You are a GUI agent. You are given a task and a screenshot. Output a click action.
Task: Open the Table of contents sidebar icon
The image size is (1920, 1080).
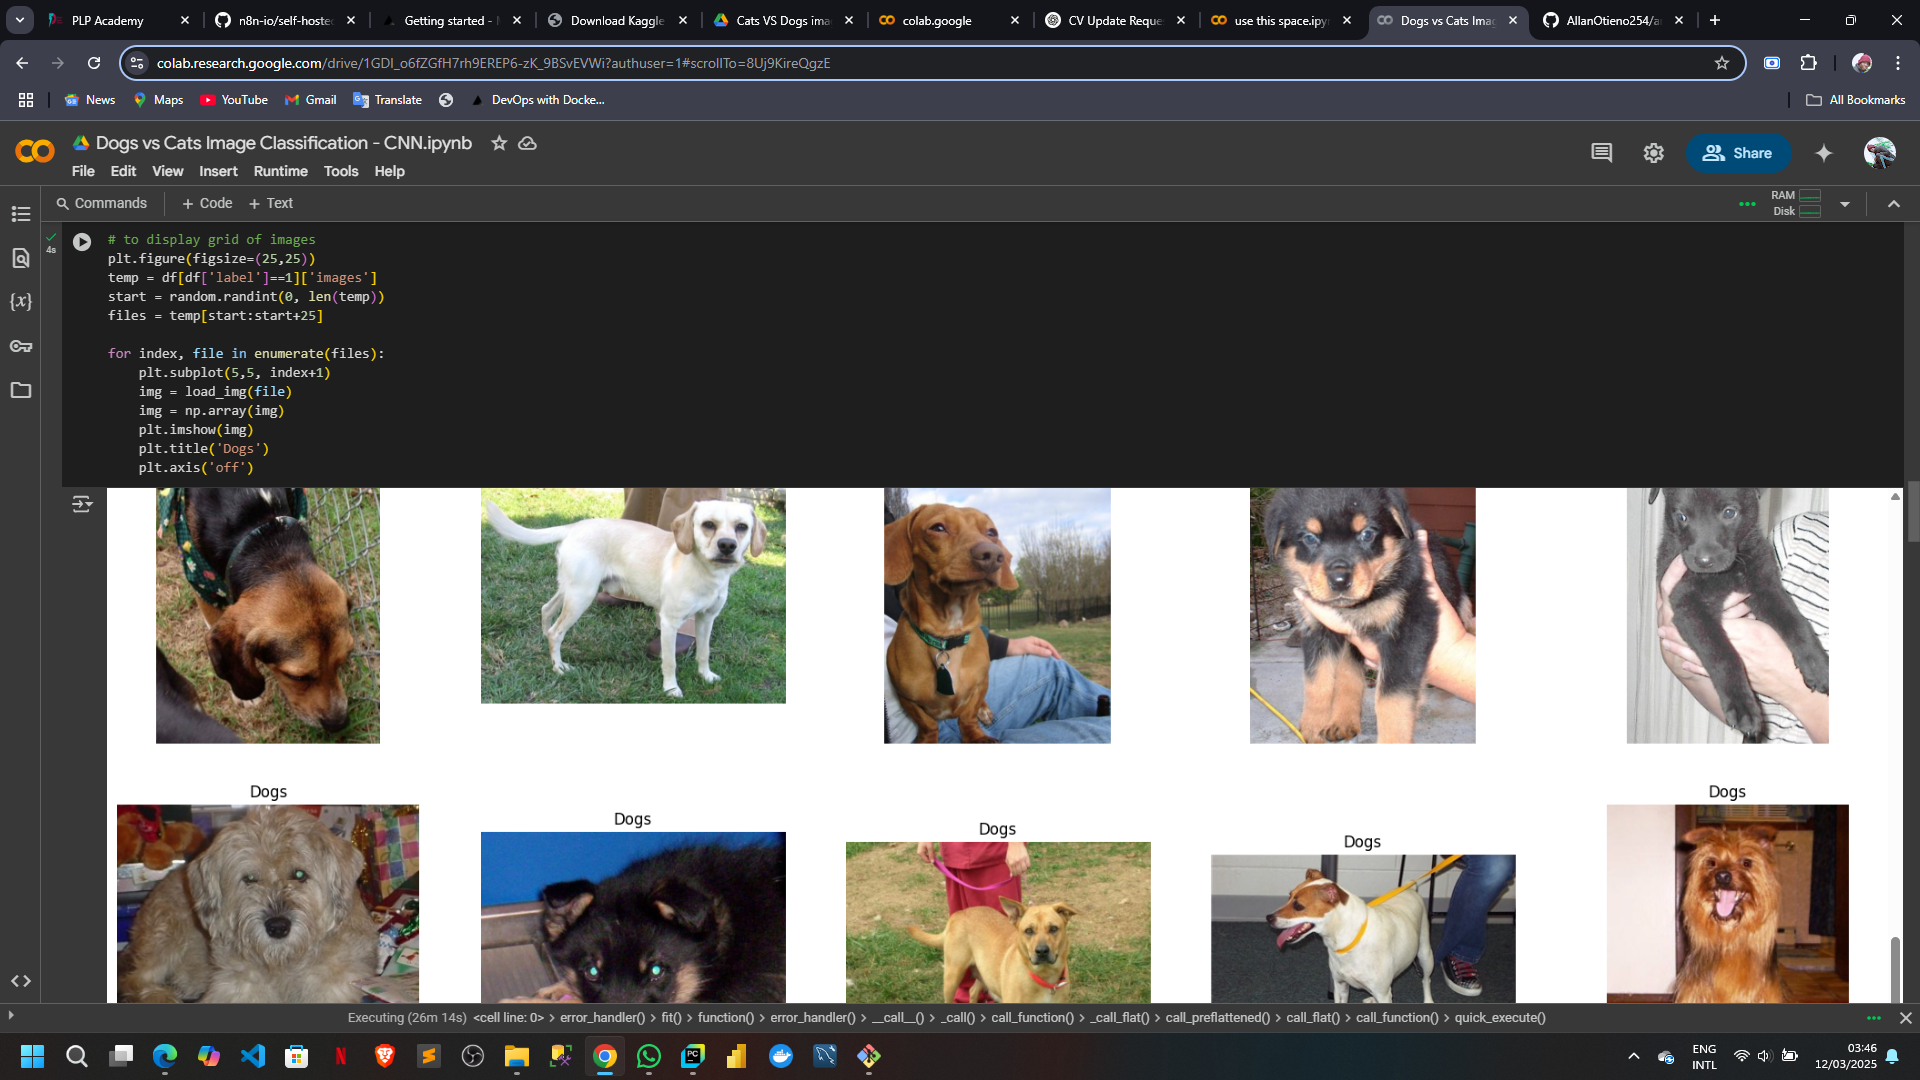tap(21, 214)
